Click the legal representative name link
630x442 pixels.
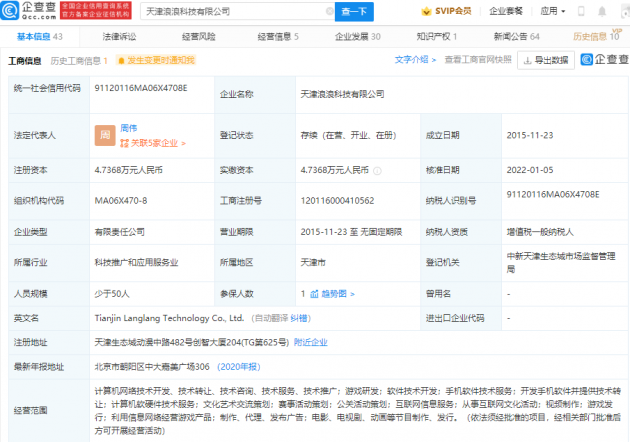pos(129,128)
